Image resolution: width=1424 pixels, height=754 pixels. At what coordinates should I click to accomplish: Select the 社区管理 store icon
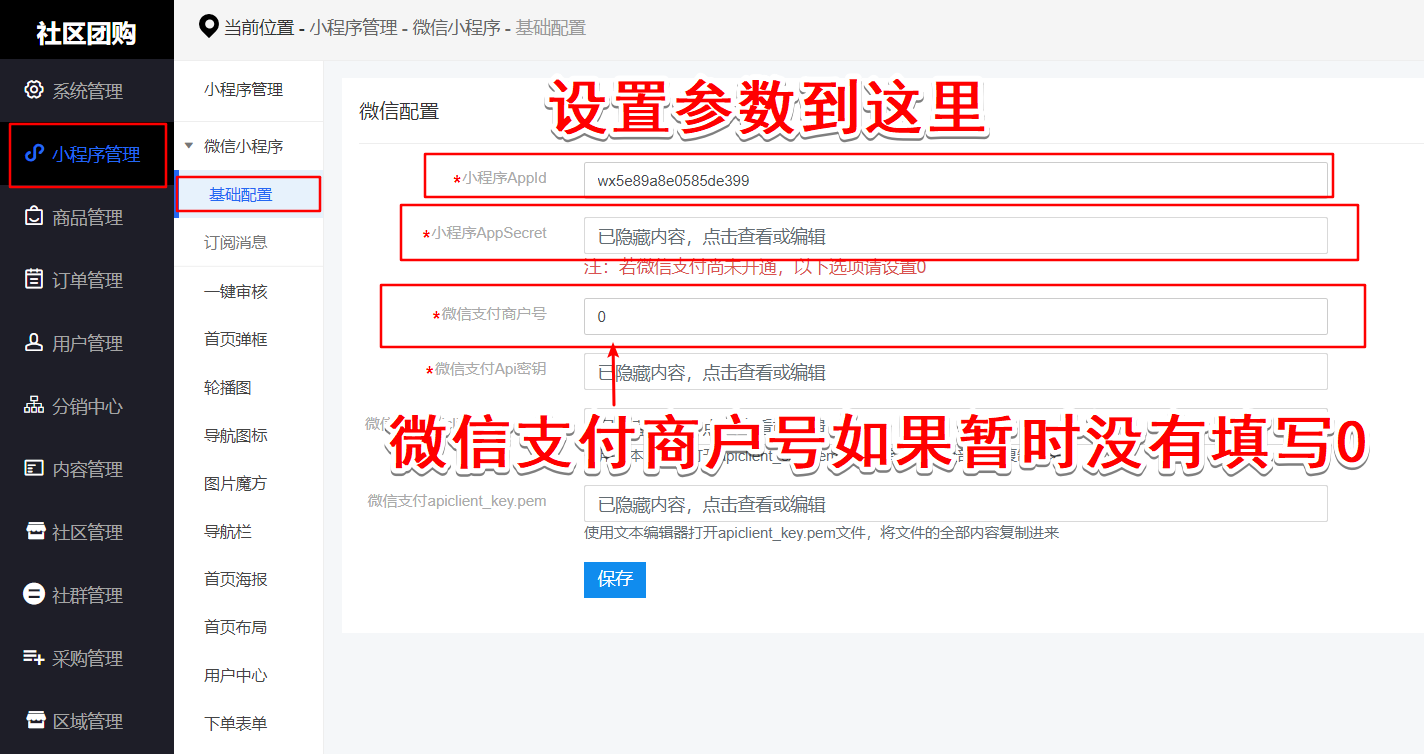tap(34, 532)
